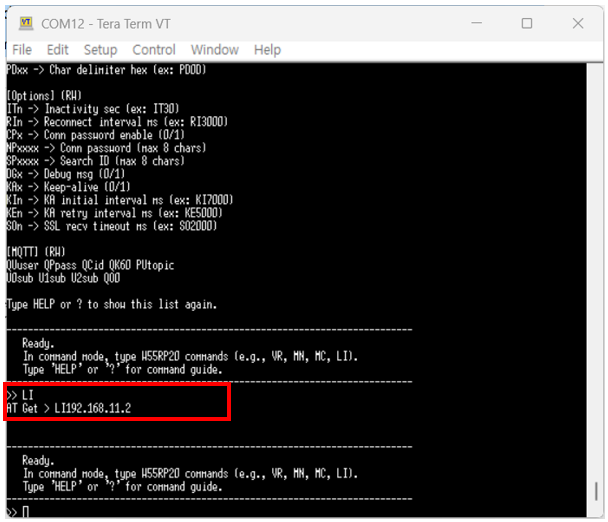608x522 pixels.
Task: Open the Setup menu
Action: (100, 49)
